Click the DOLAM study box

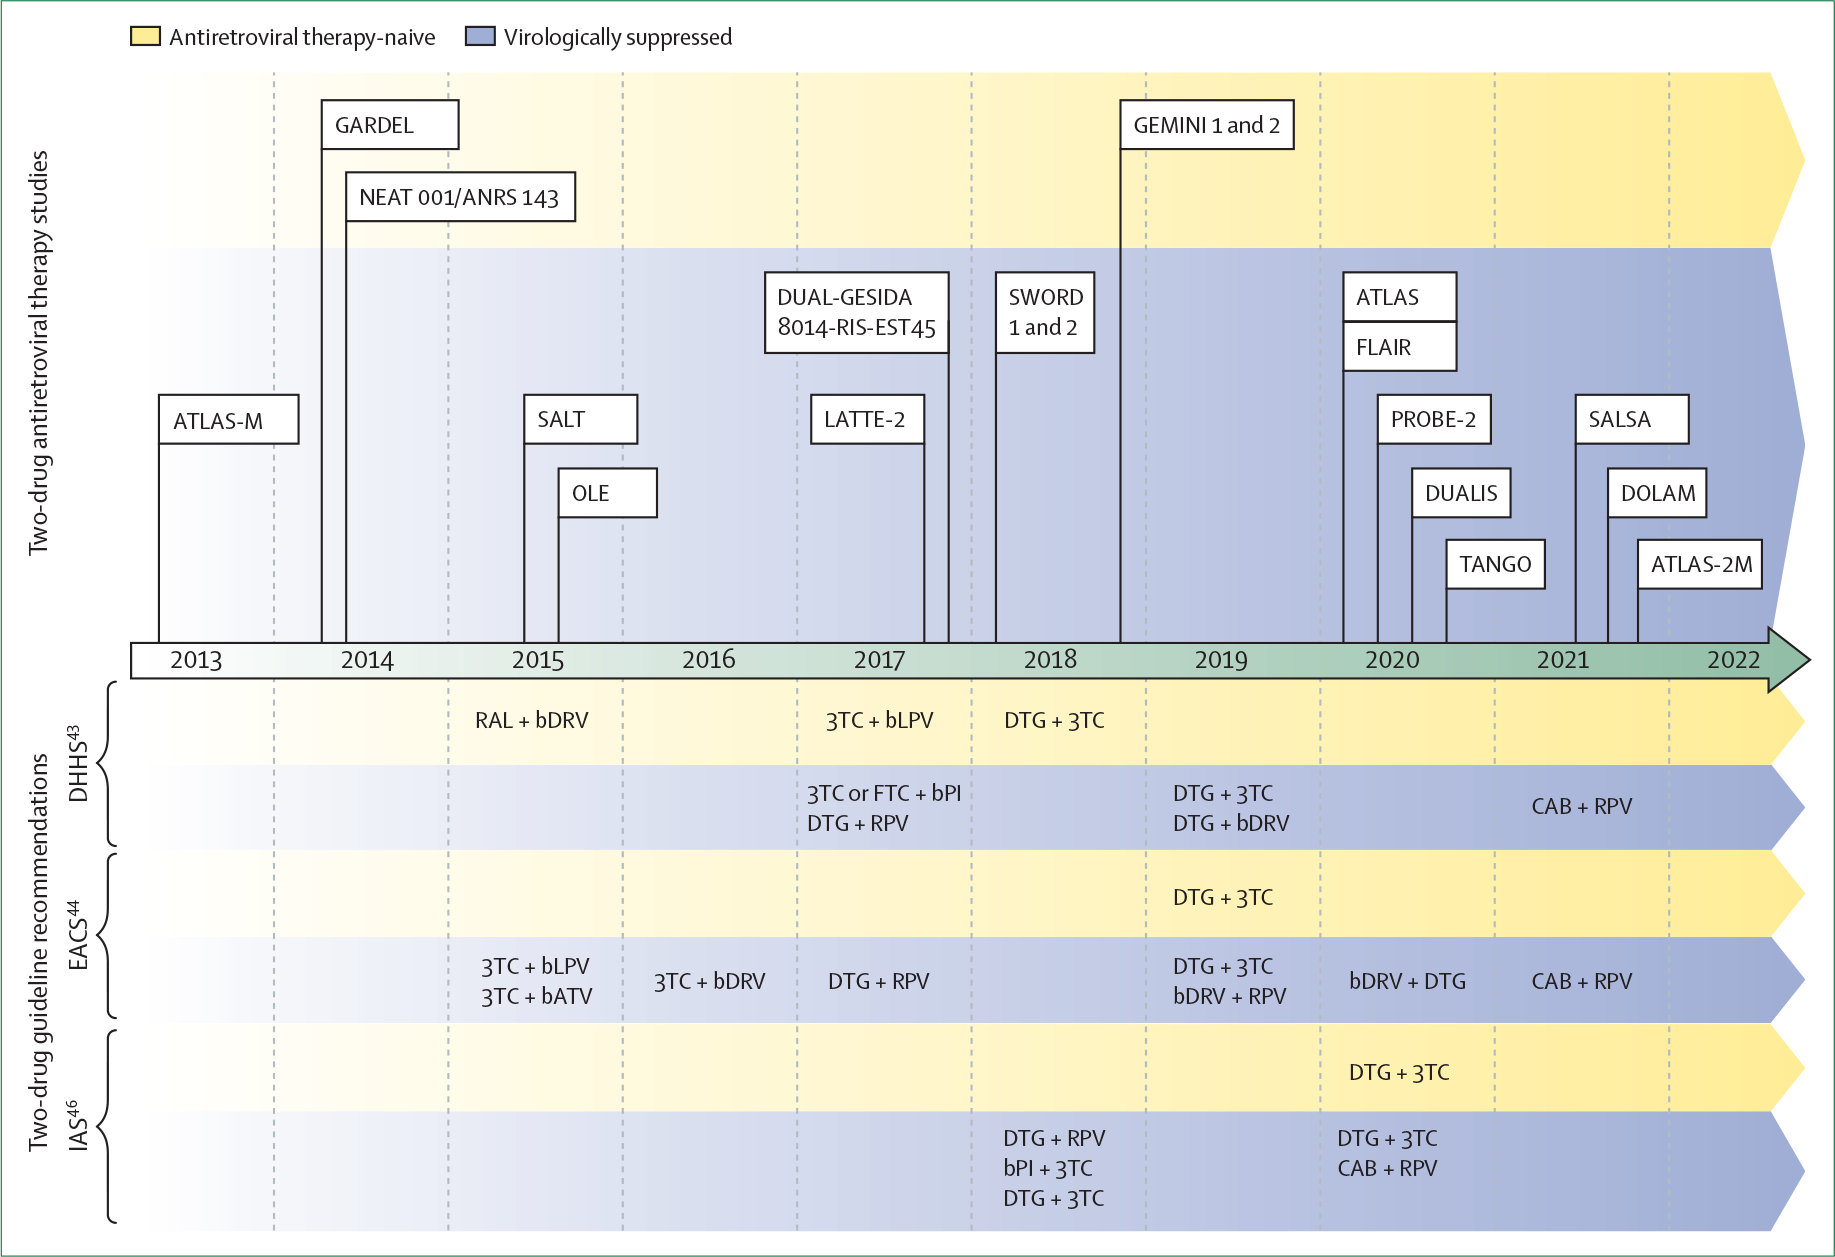point(1657,493)
